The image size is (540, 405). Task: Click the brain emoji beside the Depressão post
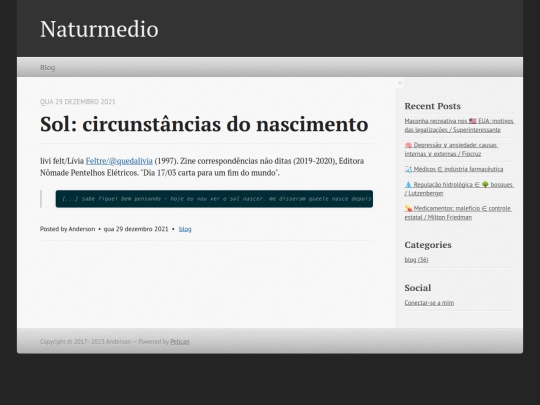408,145
